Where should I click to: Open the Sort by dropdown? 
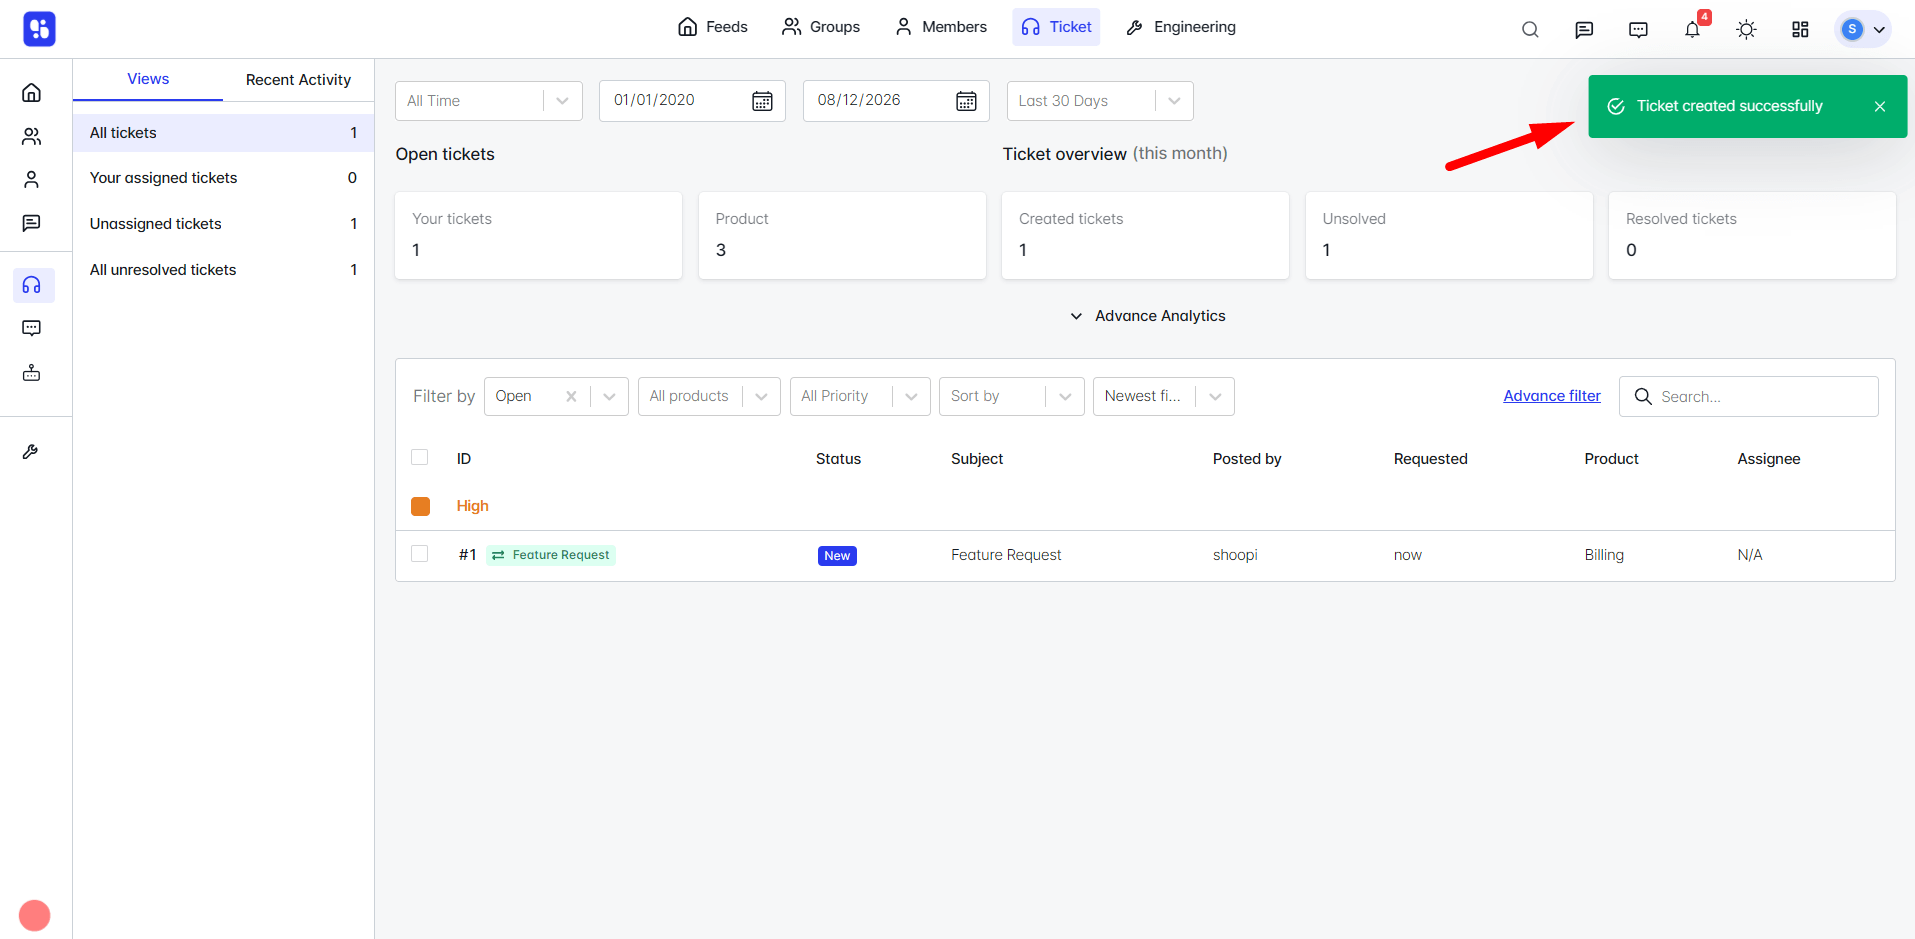[1012, 396]
